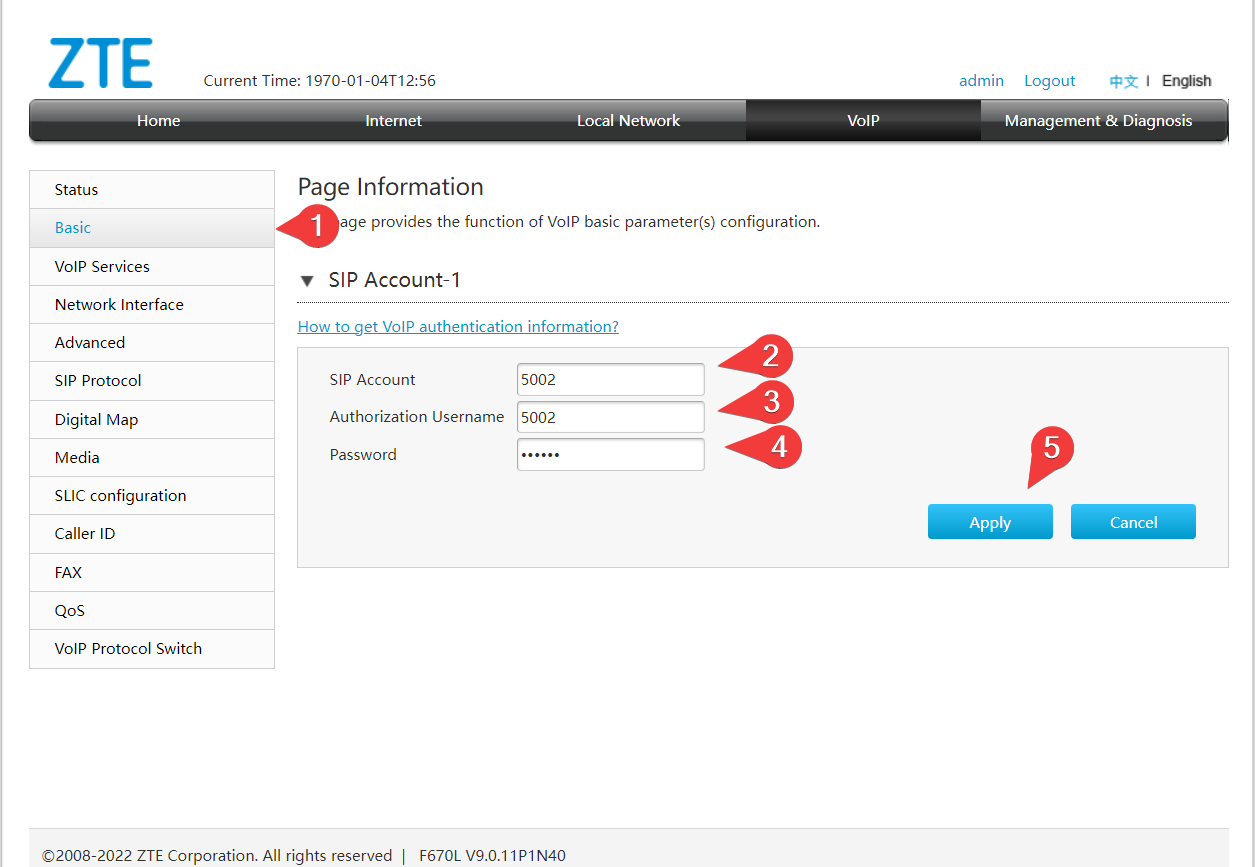Image resolution: width=1255 pixels, height=867 pixels.
Task: Open the SIP Protocol settings page
Action: [x=98, y=381]
